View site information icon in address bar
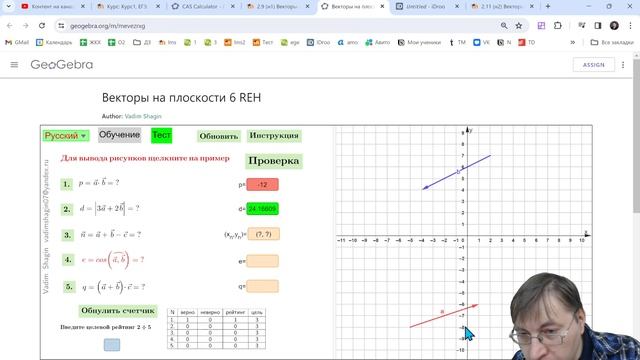Image resolution: width=640 pixels, height=360 pixels. click(61, 26)
